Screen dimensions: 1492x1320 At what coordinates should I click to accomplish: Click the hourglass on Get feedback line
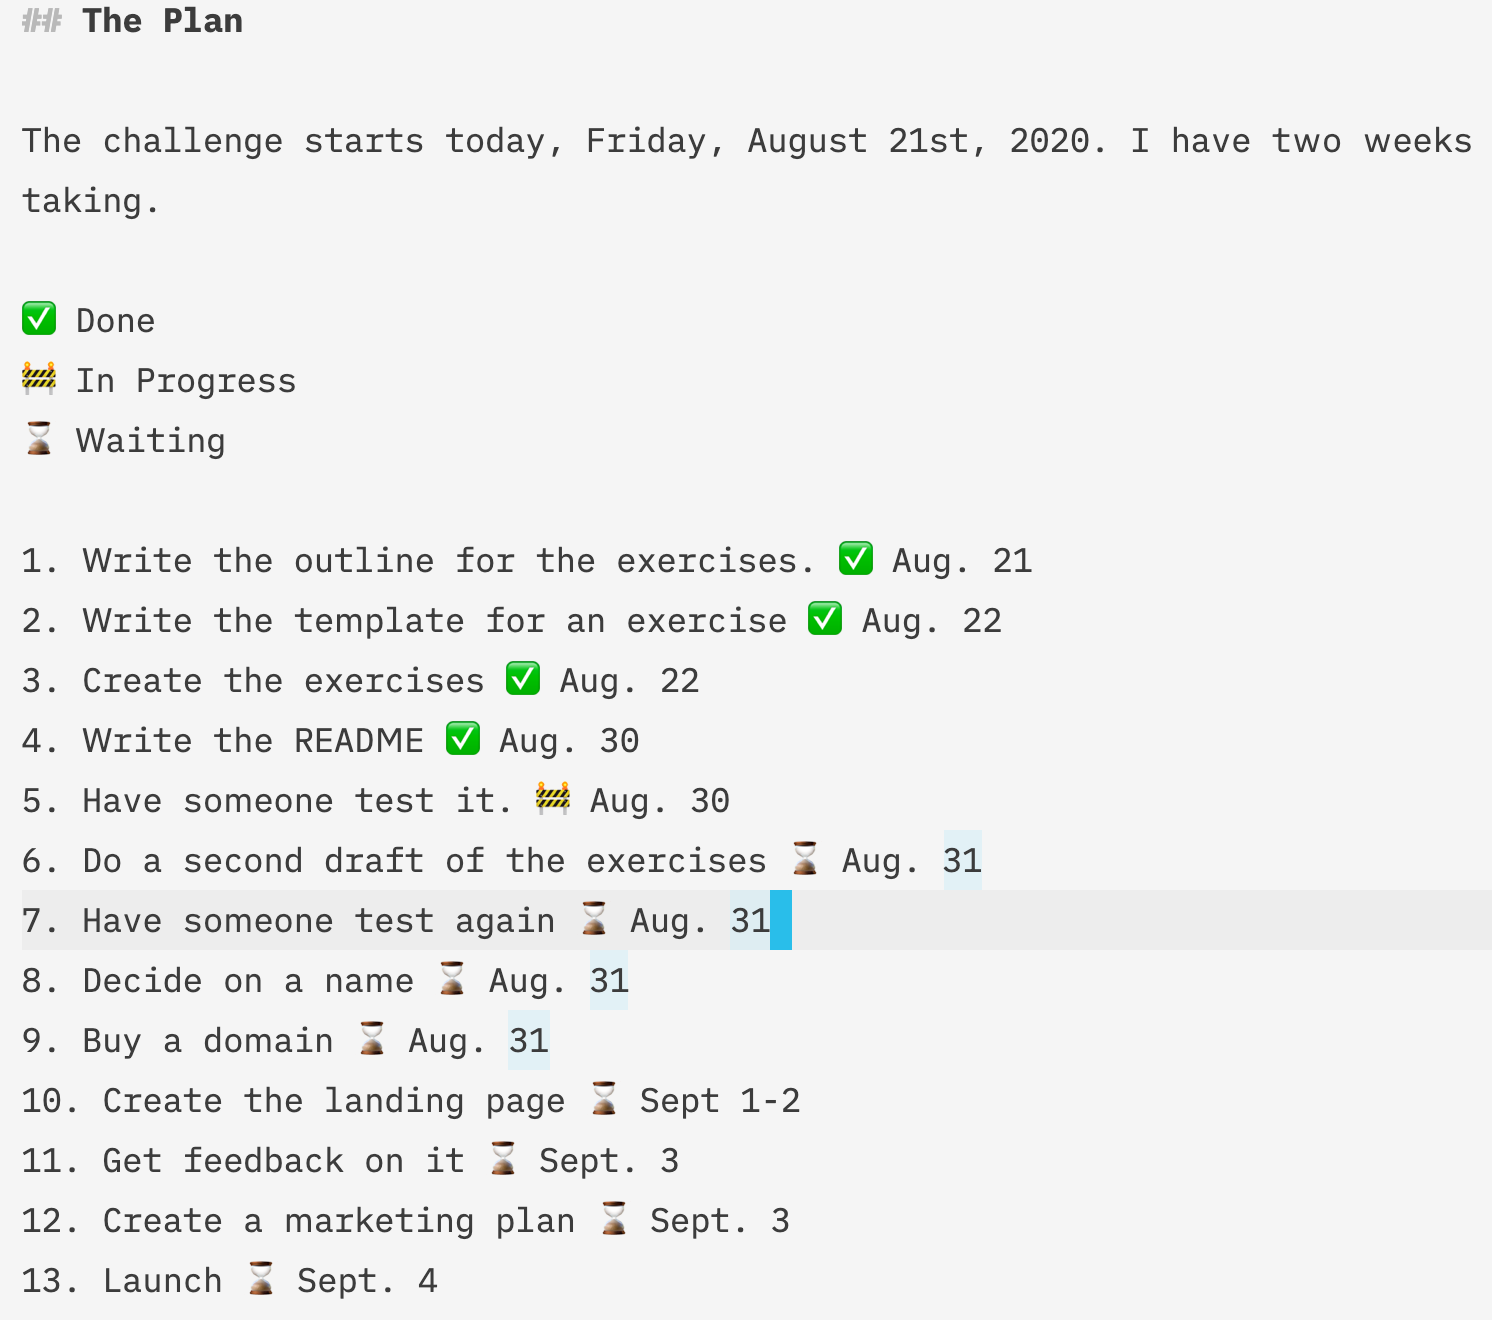502,1158
